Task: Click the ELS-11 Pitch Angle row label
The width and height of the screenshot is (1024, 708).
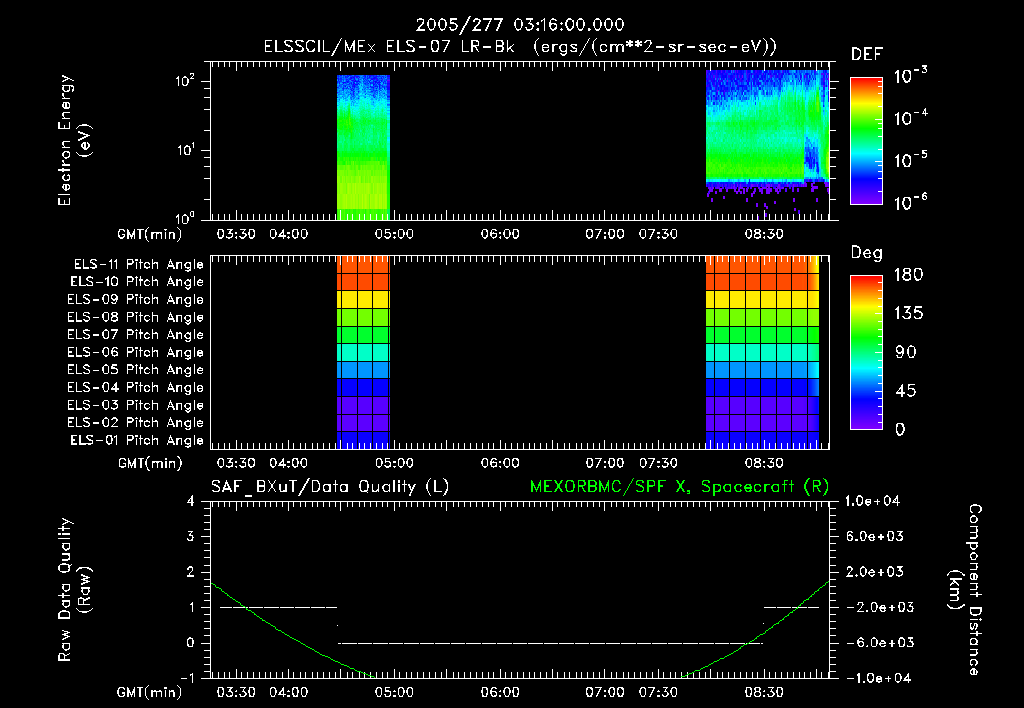Action: click(x=138, y=265)
